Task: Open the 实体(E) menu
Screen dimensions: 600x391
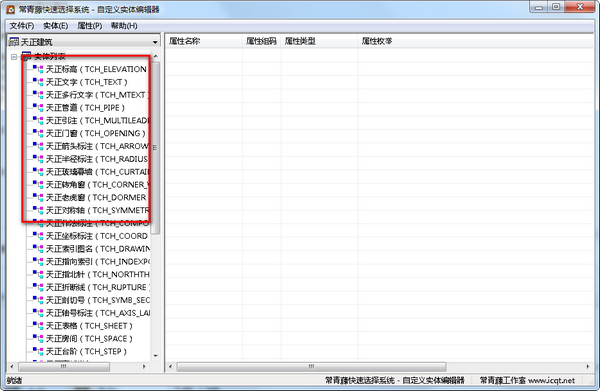Action: point(55,26)
